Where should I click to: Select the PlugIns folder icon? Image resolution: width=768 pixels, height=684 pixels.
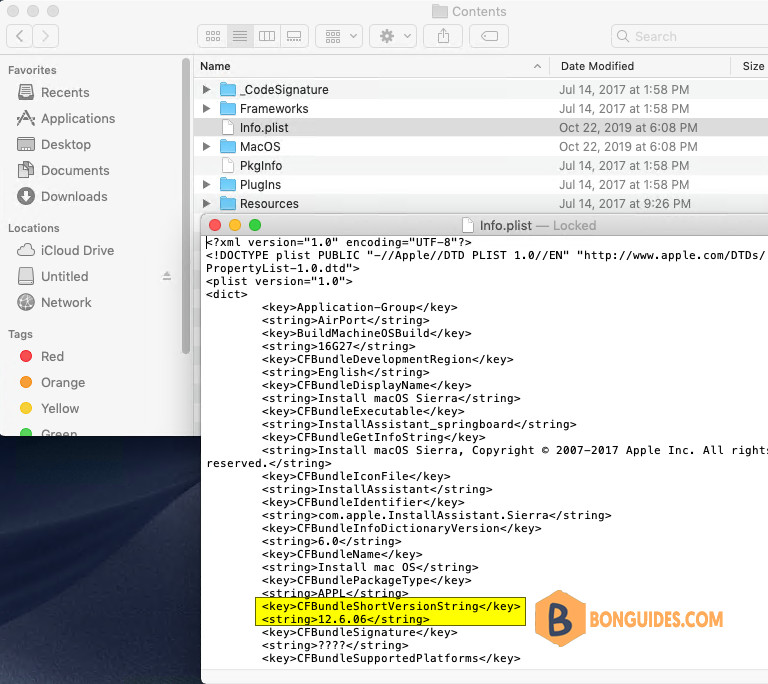click(x=228, y=184)
